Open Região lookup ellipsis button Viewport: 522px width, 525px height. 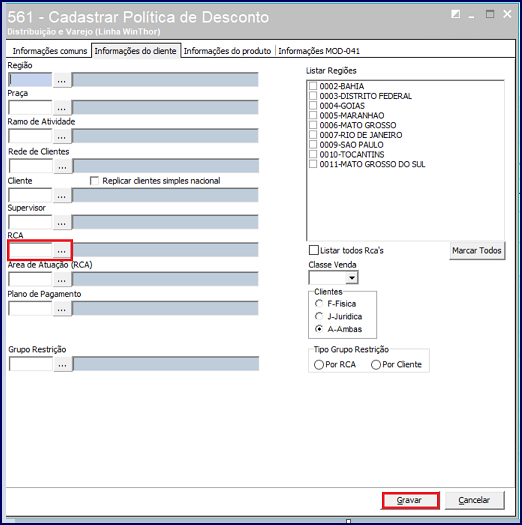coord(62,80)
